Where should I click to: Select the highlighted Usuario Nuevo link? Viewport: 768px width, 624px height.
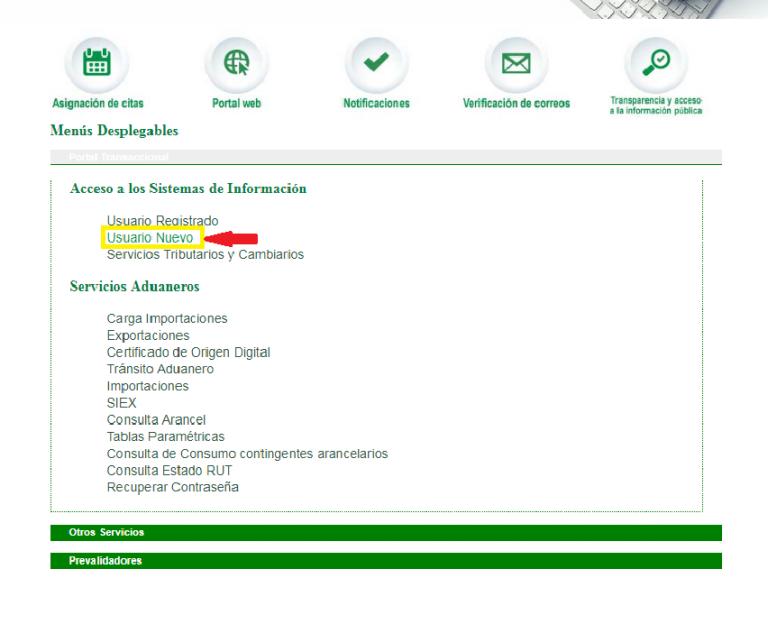tap(150, 237)
